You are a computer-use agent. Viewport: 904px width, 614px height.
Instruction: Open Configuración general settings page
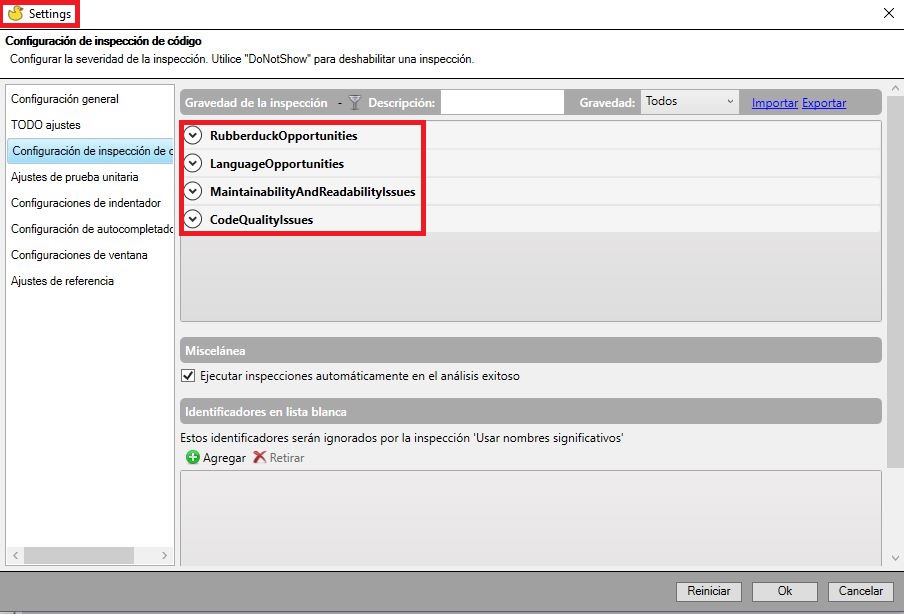(x=65, y=99)
